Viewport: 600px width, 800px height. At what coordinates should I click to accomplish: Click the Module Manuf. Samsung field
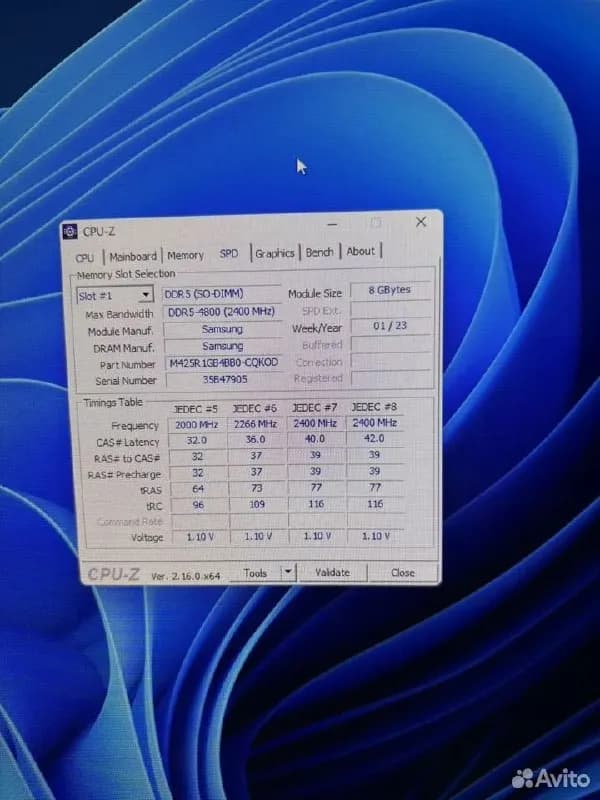[x=222, y=329]
